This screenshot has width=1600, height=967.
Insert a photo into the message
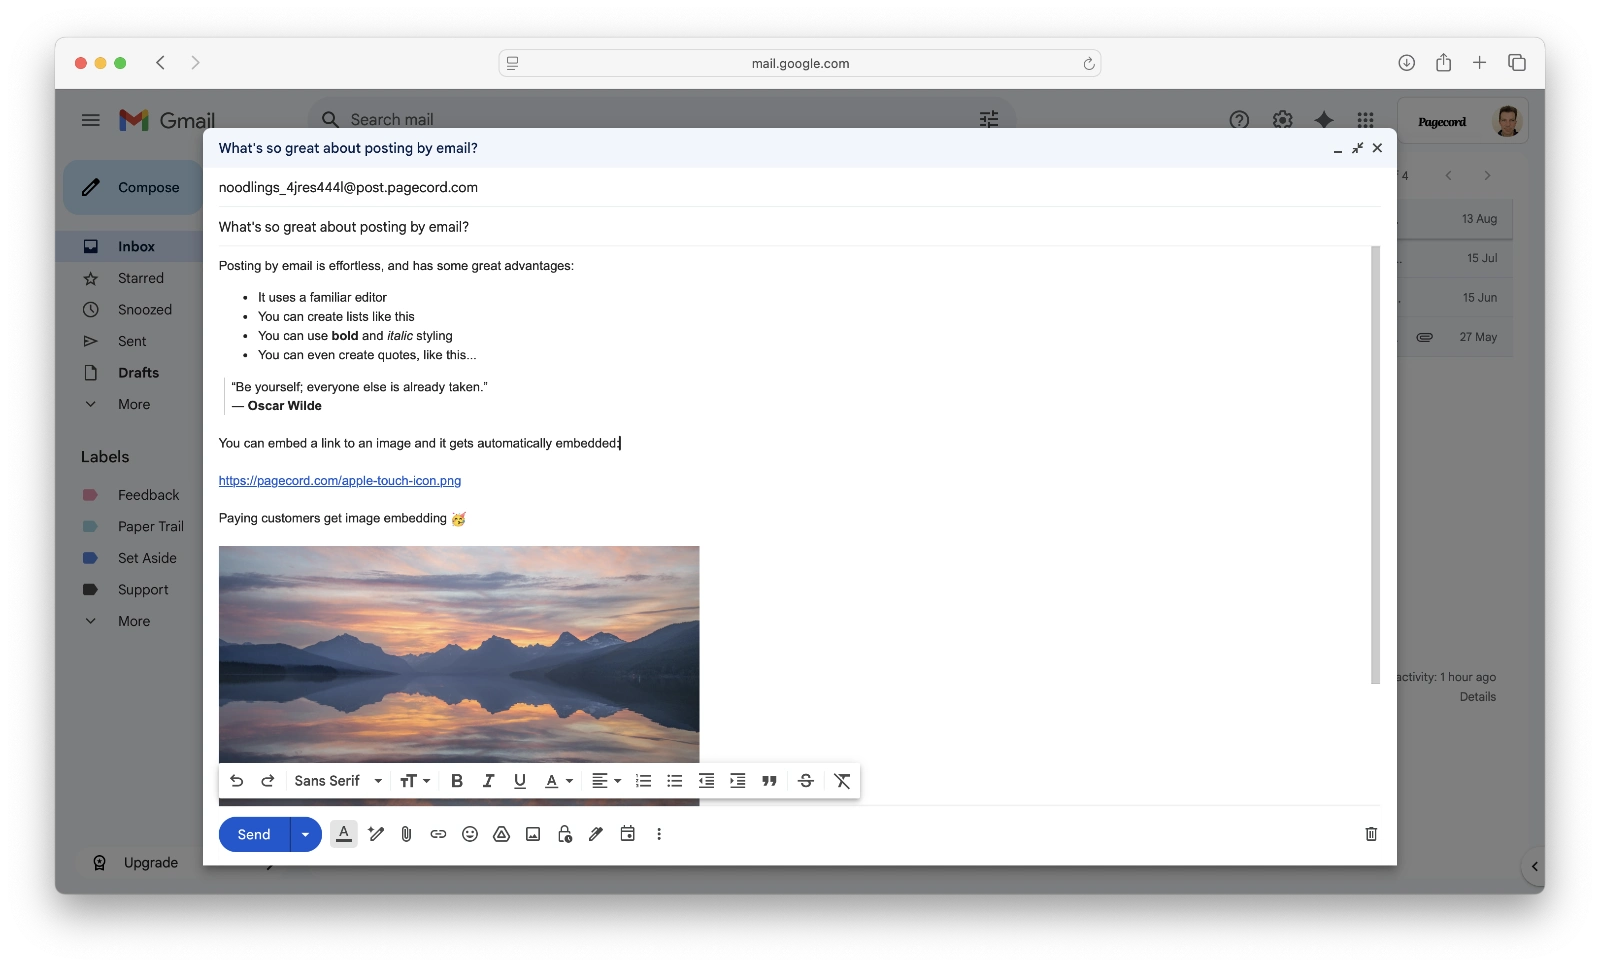[x=533, y=834]
